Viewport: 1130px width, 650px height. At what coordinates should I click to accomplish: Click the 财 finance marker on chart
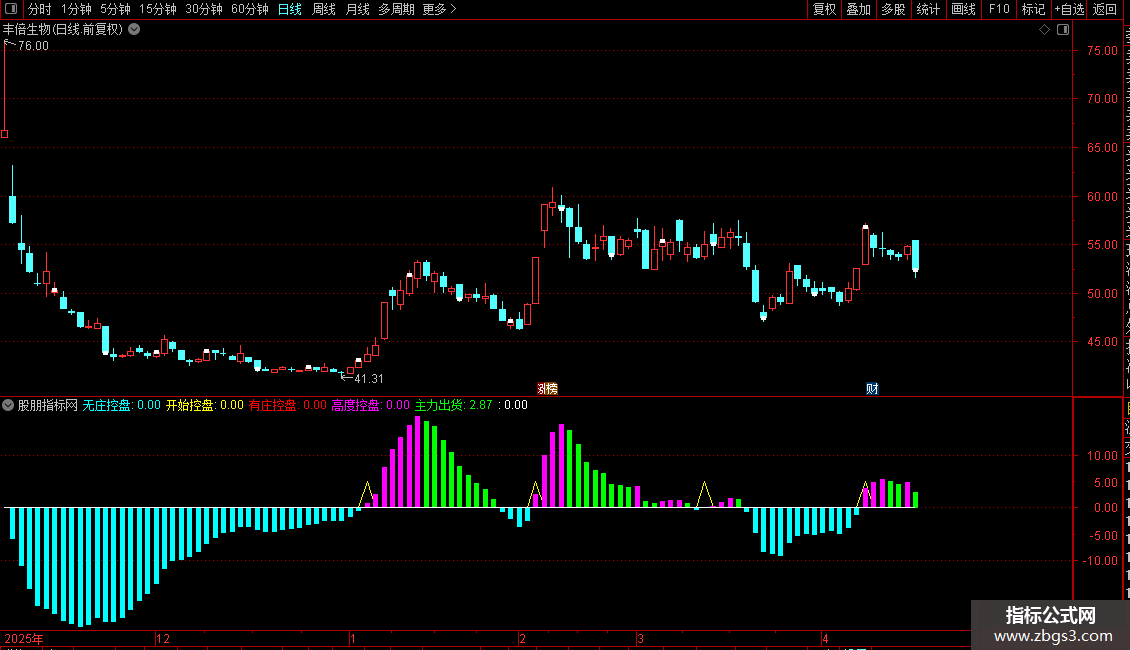pos(872,389)
